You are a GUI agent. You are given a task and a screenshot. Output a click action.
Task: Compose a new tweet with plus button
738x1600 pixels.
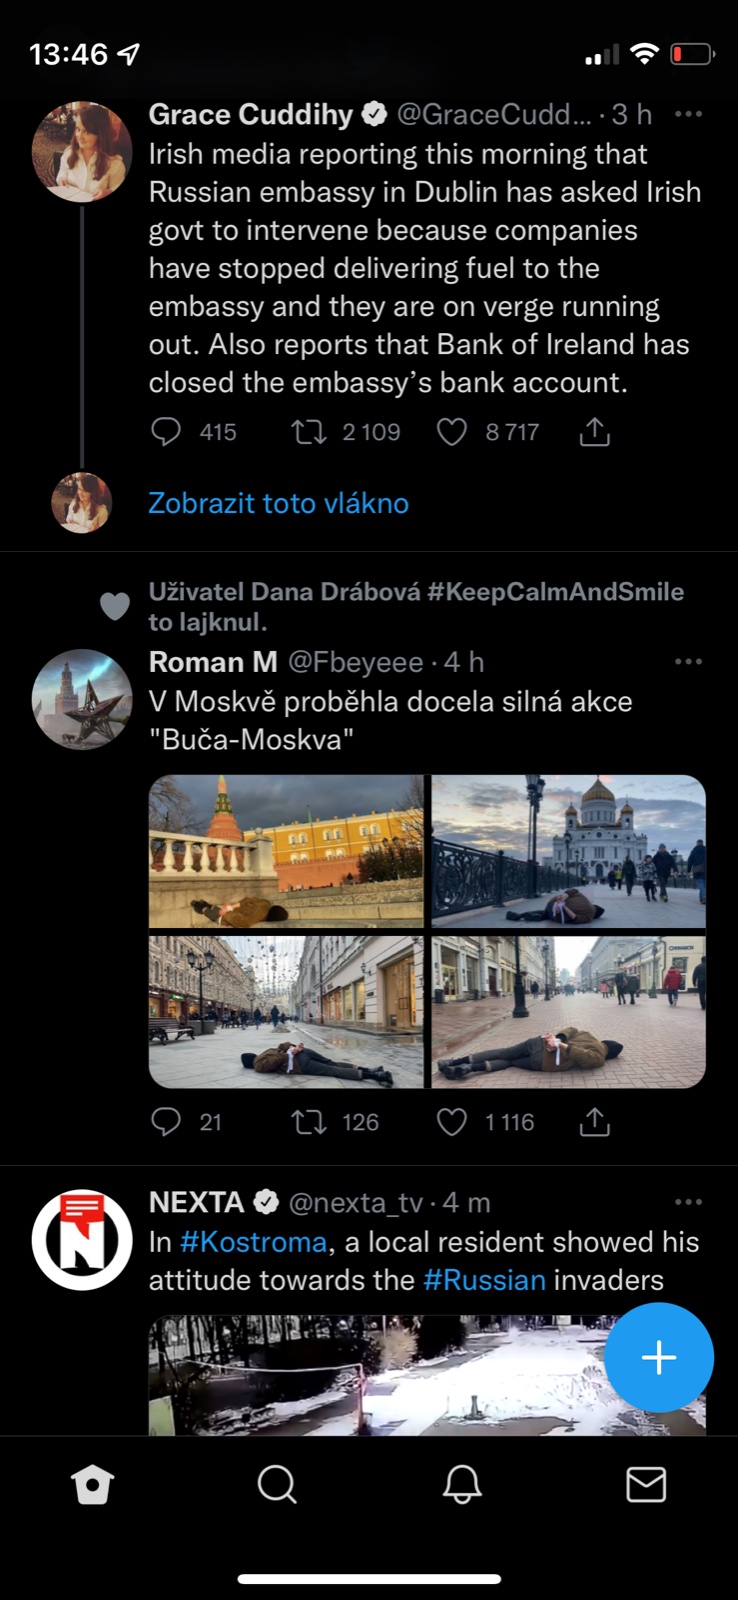pyautogui.click(x=659, y=1357)
